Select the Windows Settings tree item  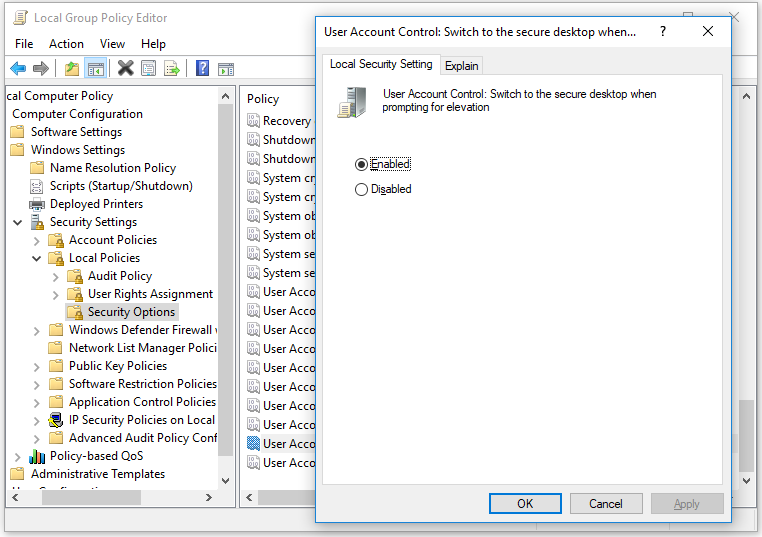(78, 150)
